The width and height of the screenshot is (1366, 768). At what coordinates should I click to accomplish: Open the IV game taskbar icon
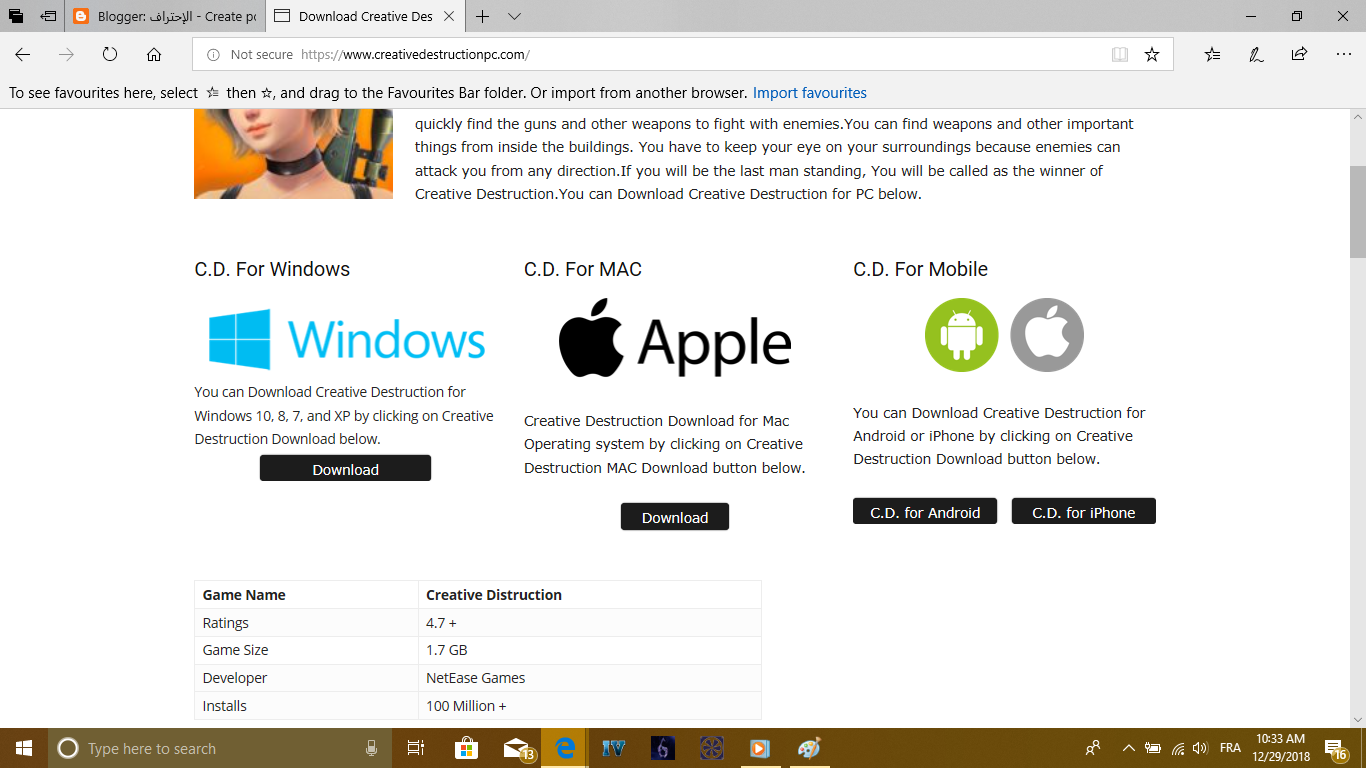click(614, 748)
